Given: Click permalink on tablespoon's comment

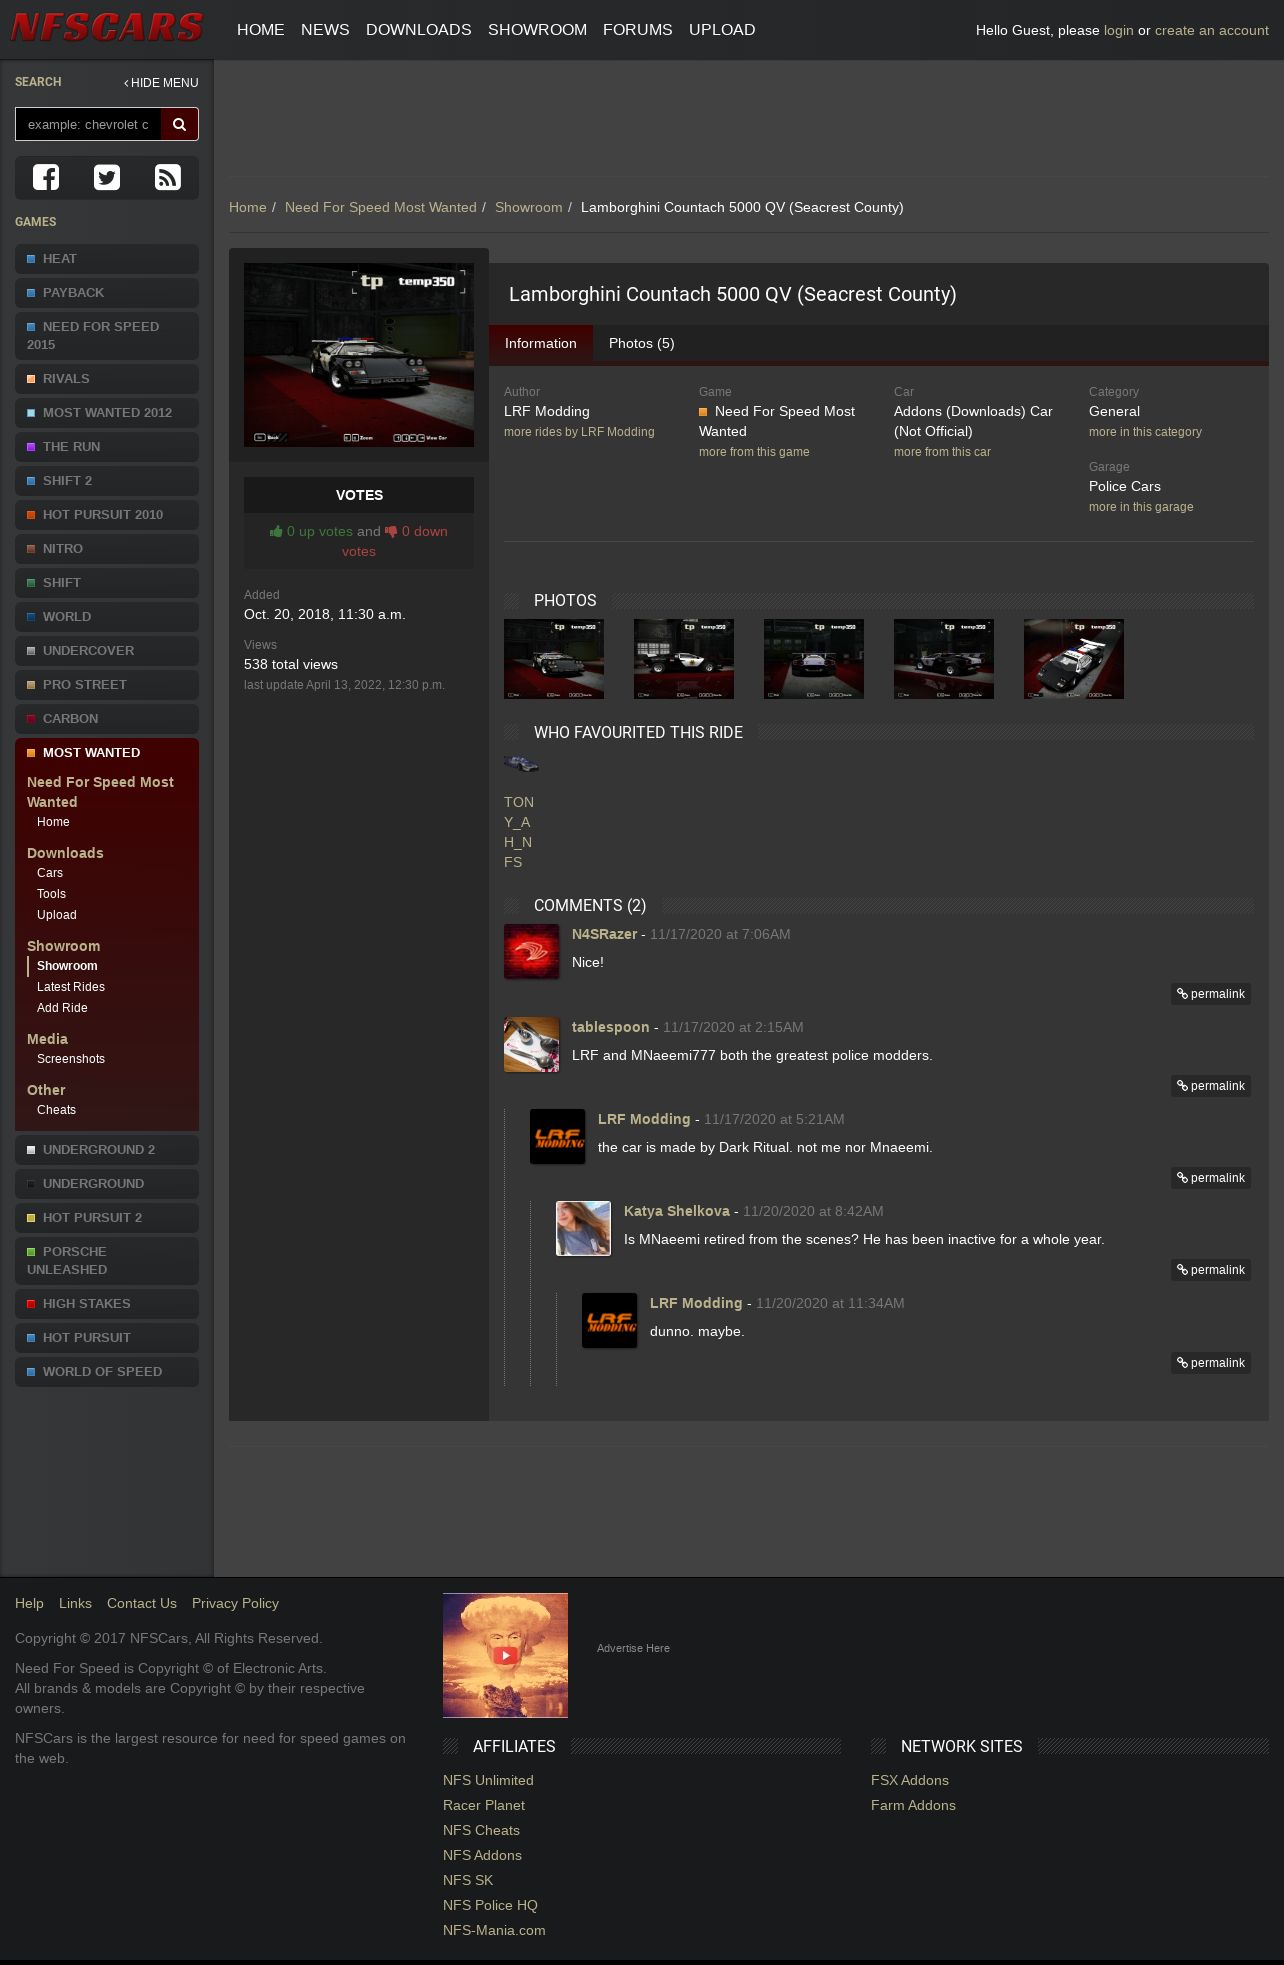Looking at the screenshot, I should tap(1211, 1086).
